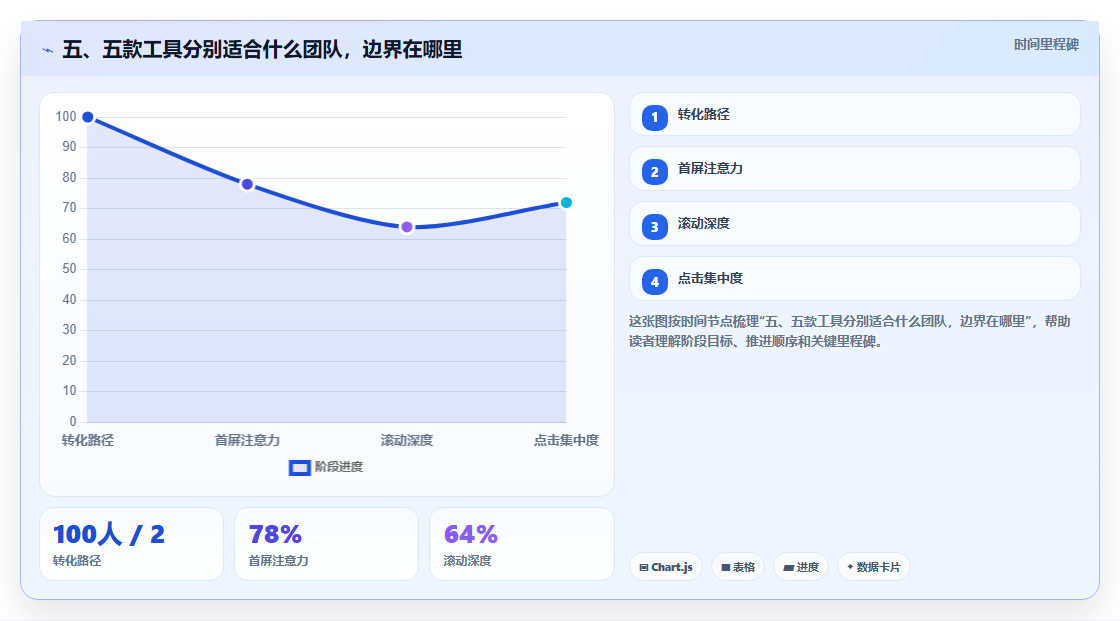Click the x-axis label 转化路径
Screen dimensions: 1120x621
click(x=88, y=440)
